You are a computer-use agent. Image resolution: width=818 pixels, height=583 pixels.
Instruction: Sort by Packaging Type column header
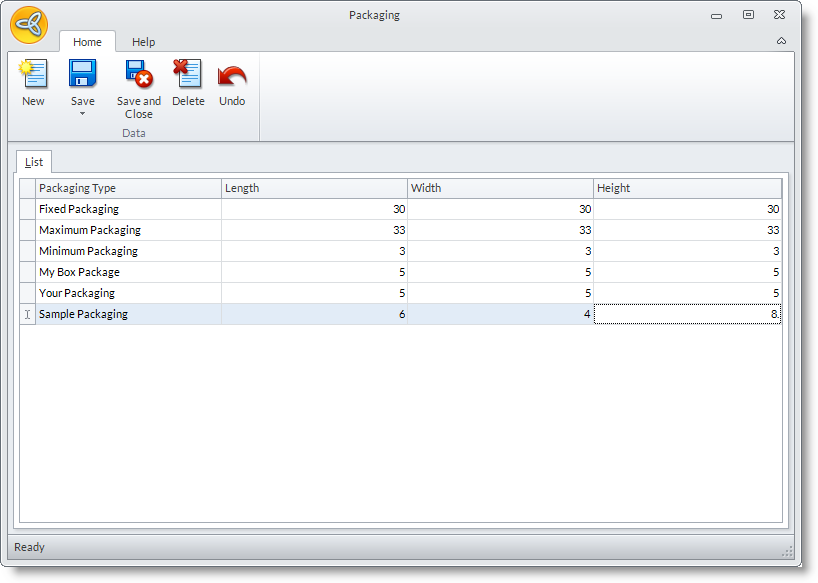pyautogui.click(x=128, y=188)
